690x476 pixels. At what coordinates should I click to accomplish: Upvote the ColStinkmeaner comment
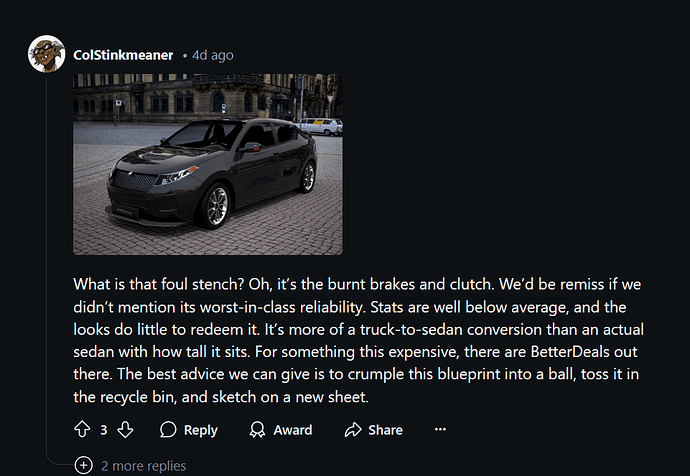83,430
